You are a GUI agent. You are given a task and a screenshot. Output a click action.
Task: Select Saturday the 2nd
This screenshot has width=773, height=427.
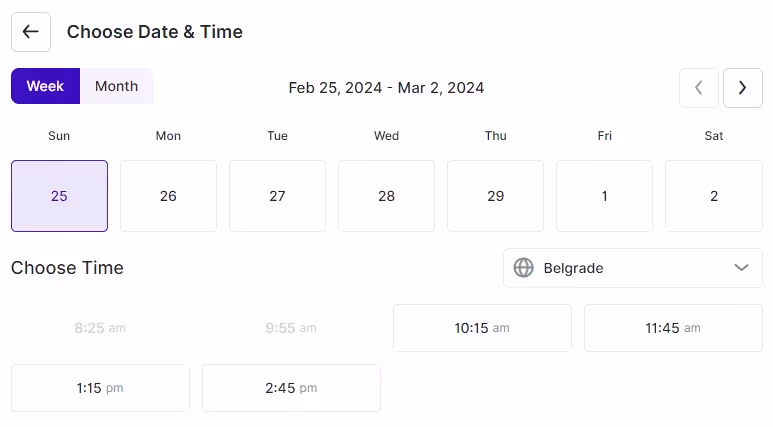713,196
